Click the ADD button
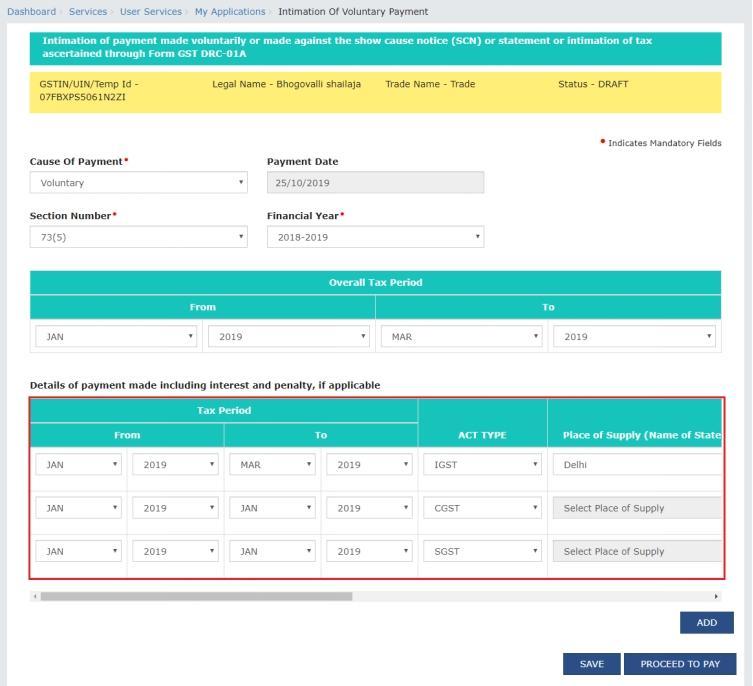 point(706,623)
